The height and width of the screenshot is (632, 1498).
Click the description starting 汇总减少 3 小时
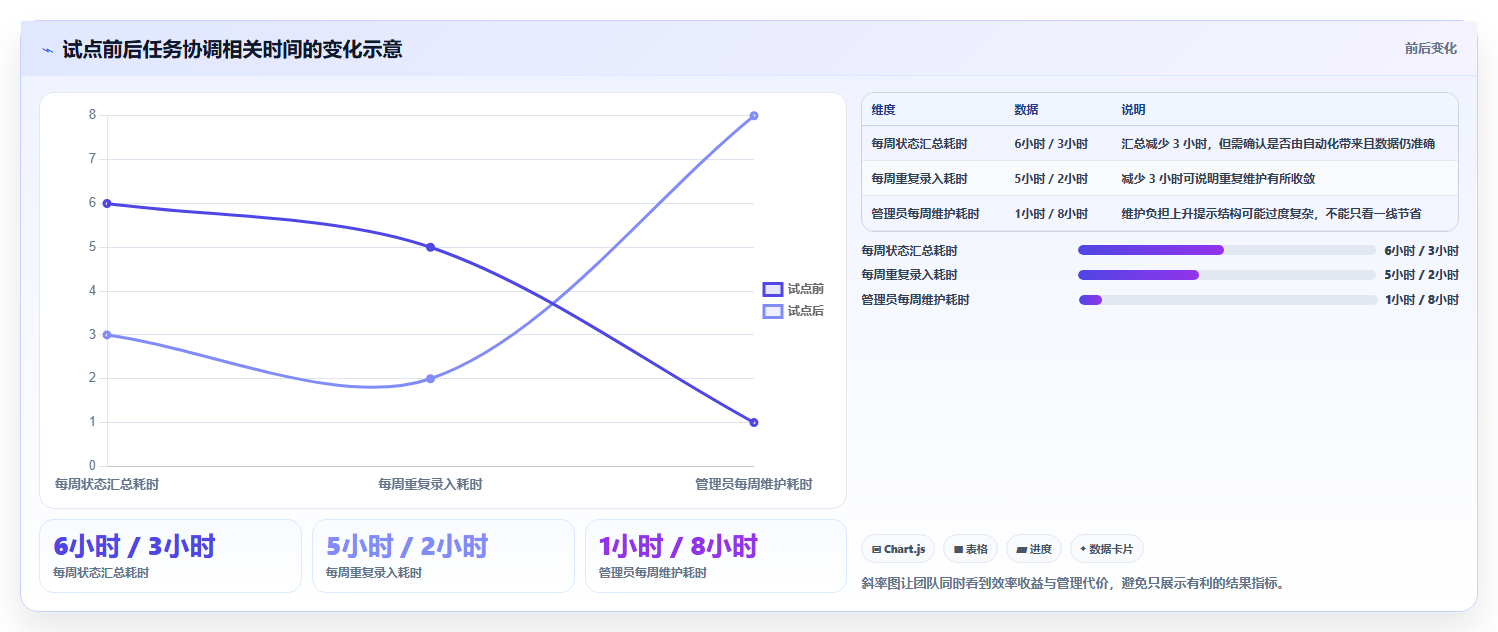(x=1278, y=144)
